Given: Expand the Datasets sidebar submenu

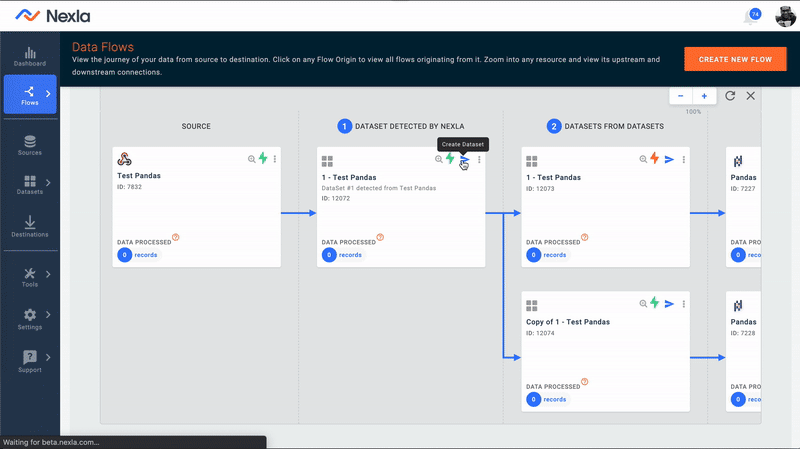Looking at the screenshot, I should coord(48,182).
